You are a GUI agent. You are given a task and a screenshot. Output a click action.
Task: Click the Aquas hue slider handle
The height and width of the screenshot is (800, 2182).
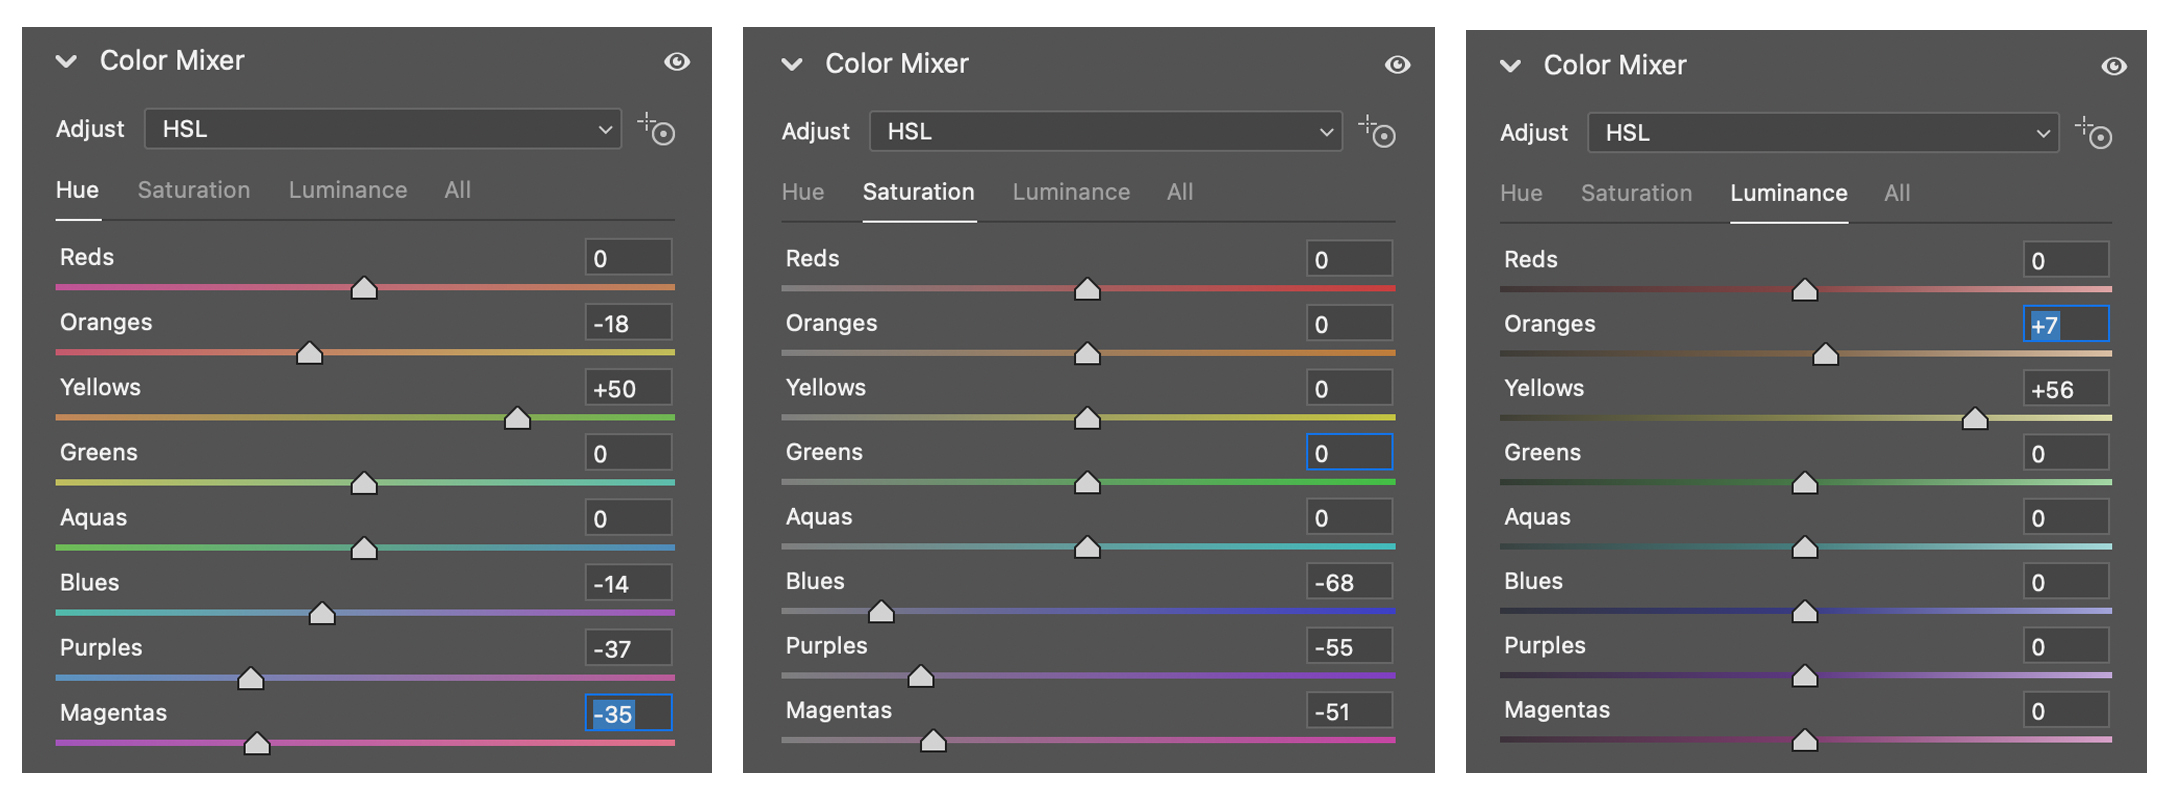click(364, 548)
